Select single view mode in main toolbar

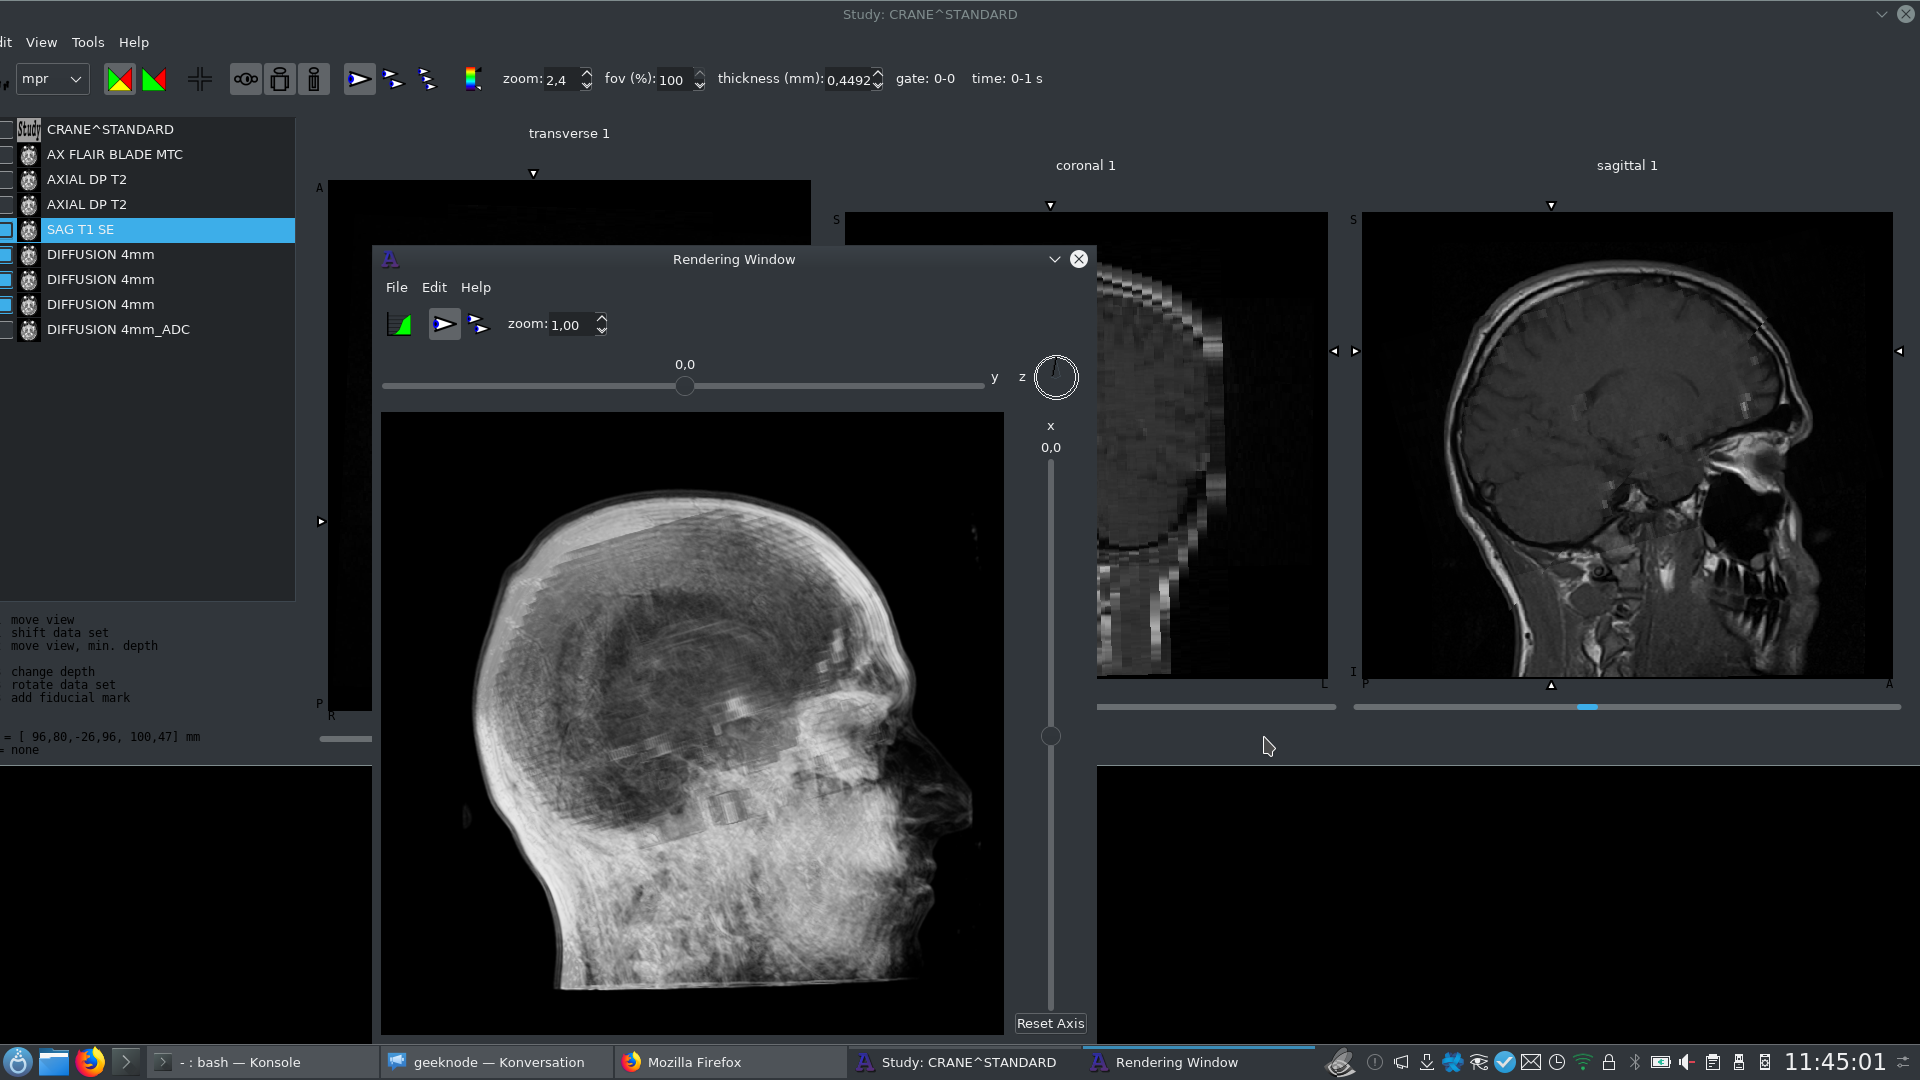pos(360,79)
